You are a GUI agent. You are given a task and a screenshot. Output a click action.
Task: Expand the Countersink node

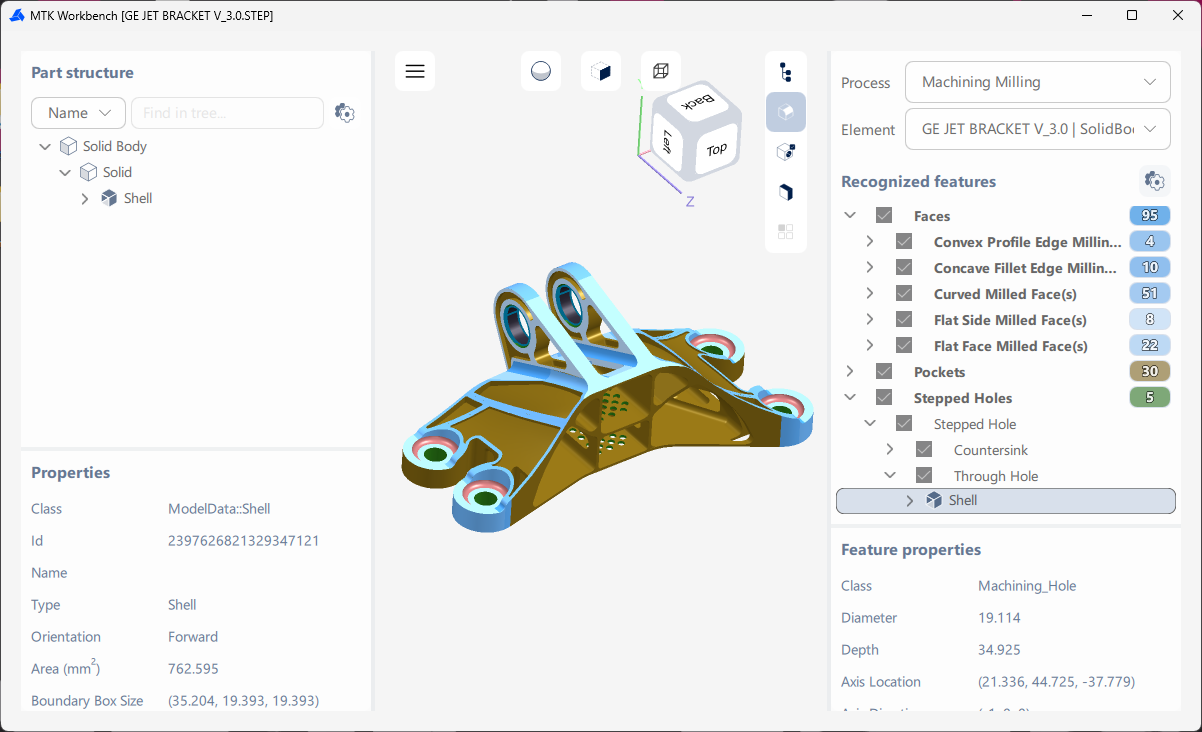890,450
